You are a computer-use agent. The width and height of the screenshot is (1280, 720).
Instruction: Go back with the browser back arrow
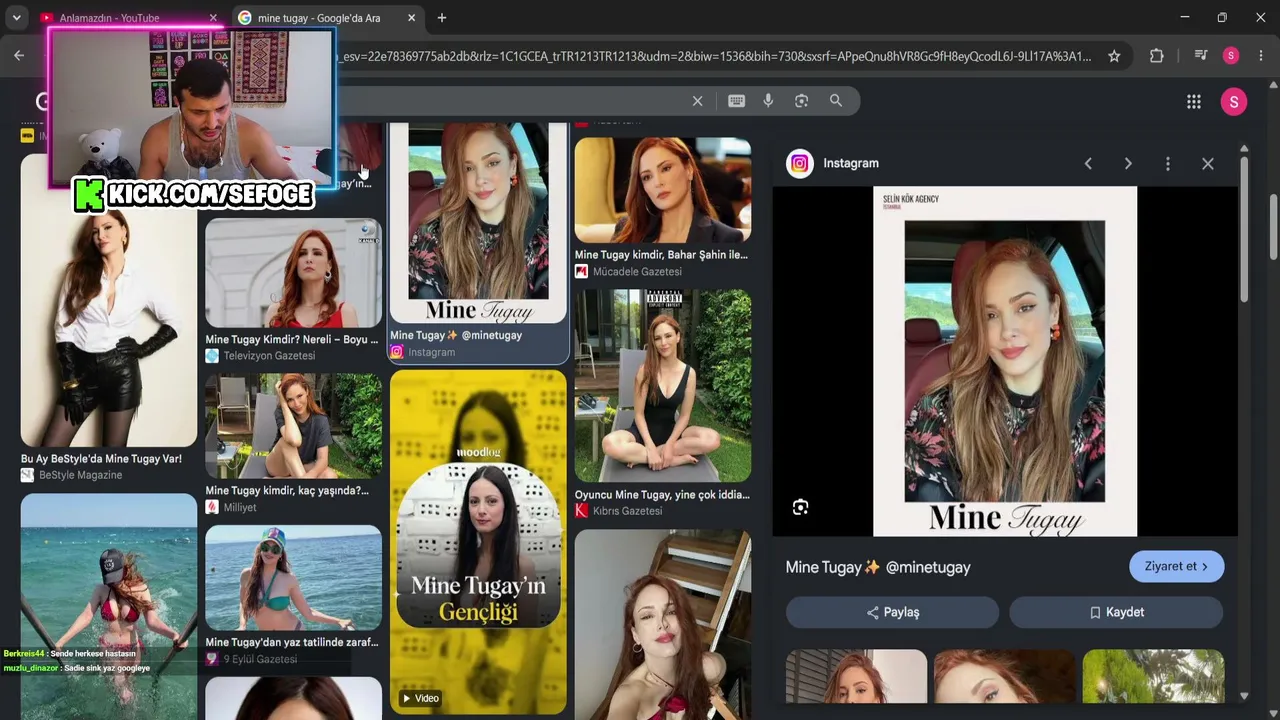19,56
